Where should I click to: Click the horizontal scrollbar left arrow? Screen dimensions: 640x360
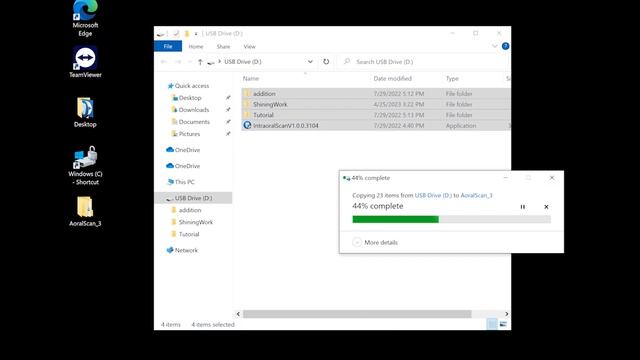pyautogui.click(x=238, y=314)
